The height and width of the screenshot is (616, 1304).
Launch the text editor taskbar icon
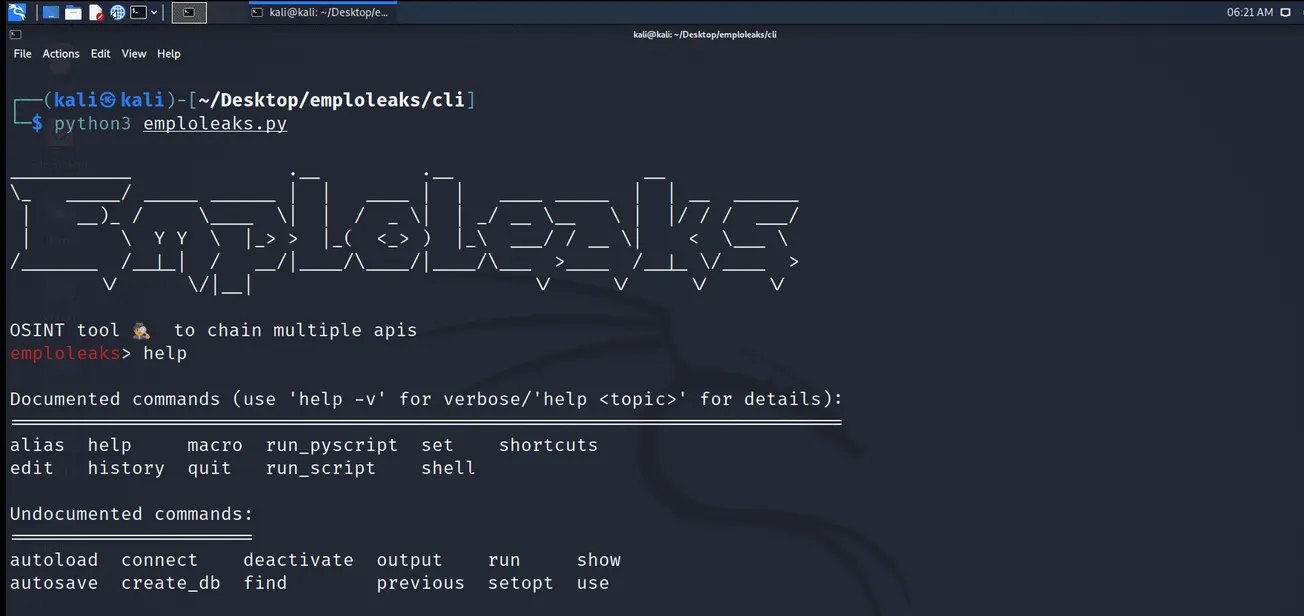pyautogui.click(x=95, y=12)
